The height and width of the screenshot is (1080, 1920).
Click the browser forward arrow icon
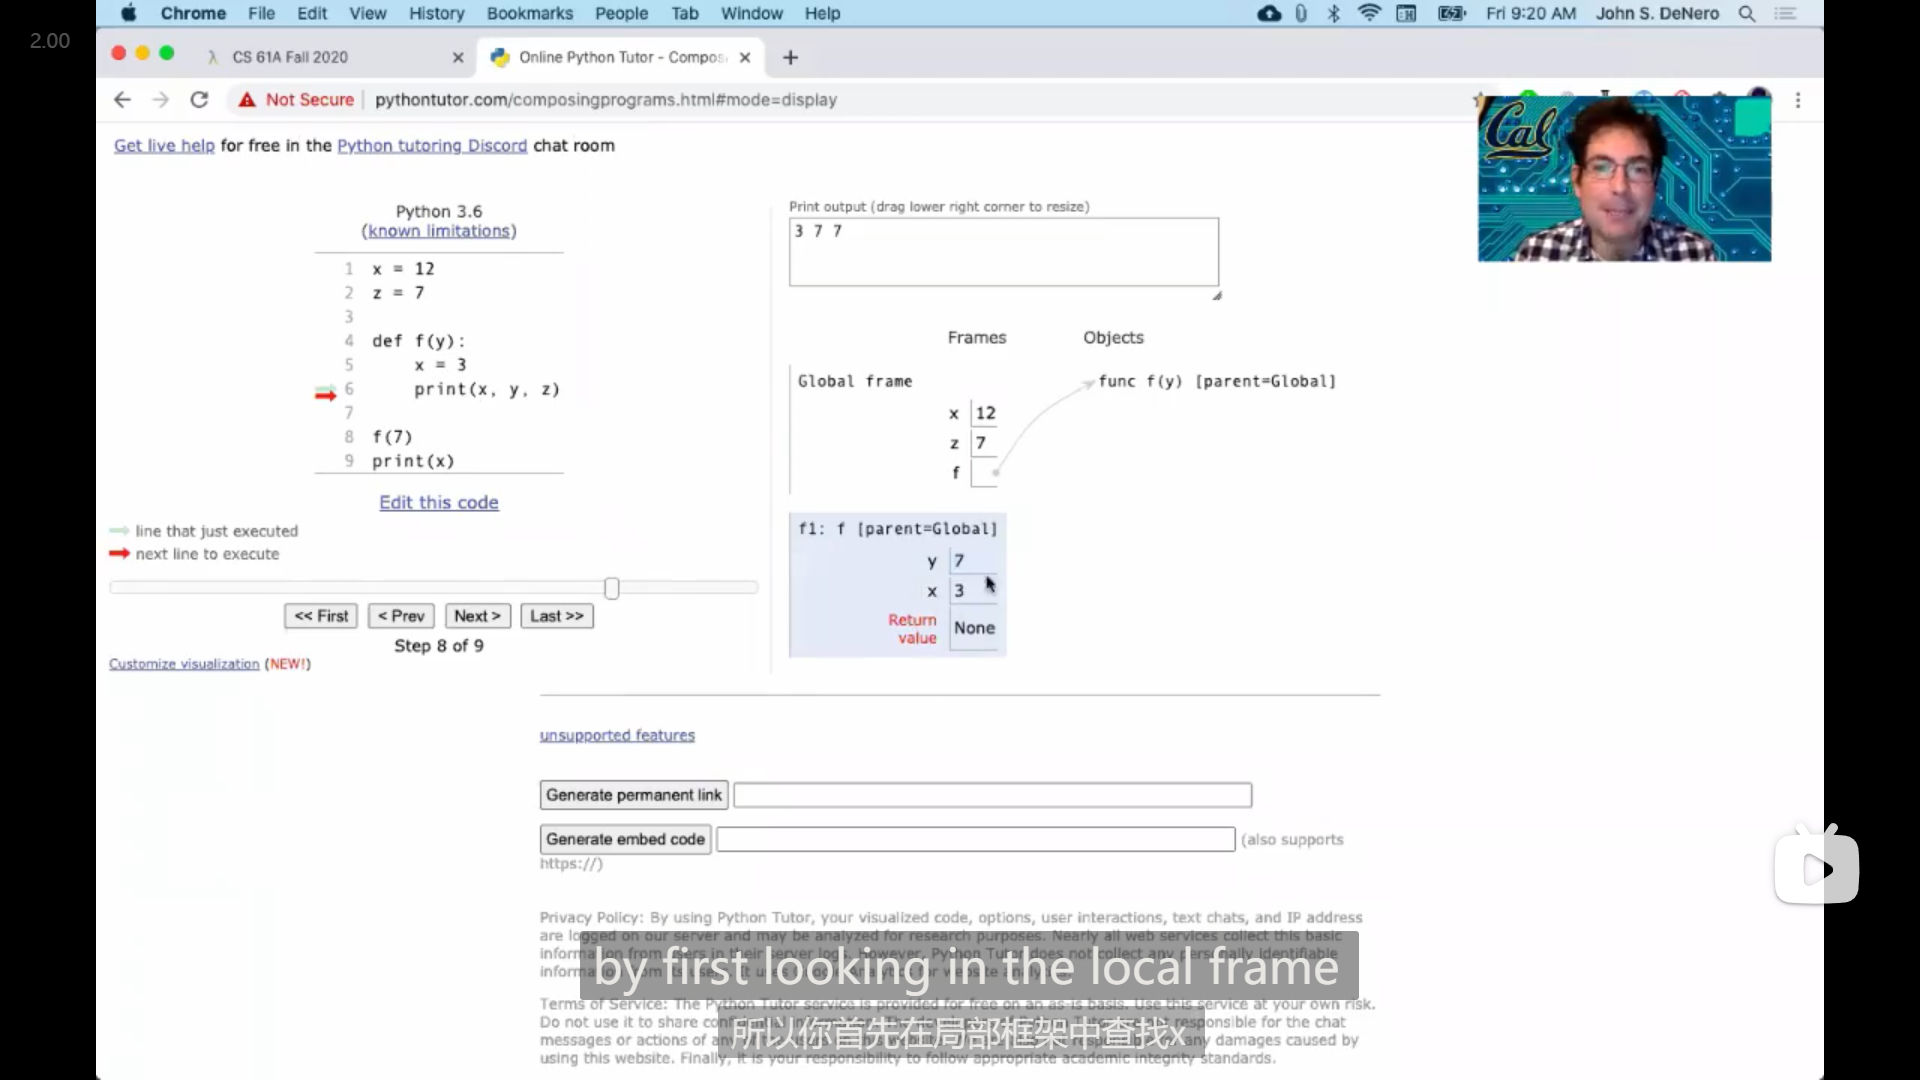[x=160, y=100]
